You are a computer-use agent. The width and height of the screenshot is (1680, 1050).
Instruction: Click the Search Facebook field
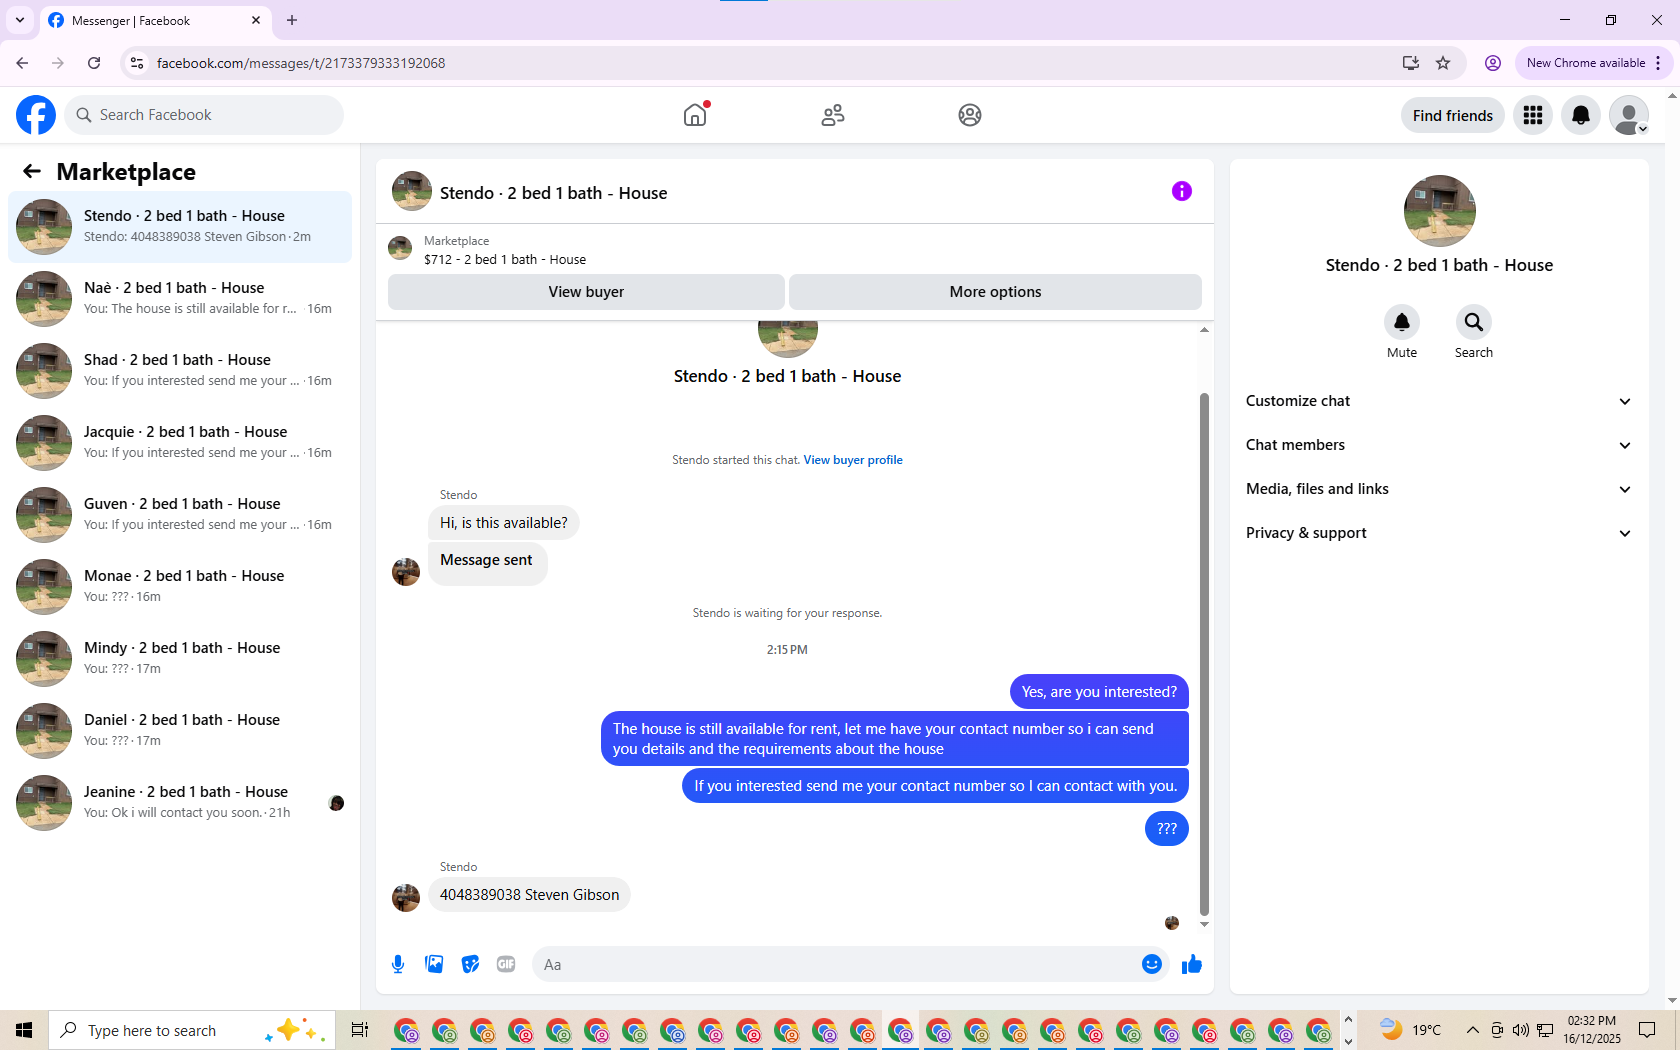tap(204, 115)
